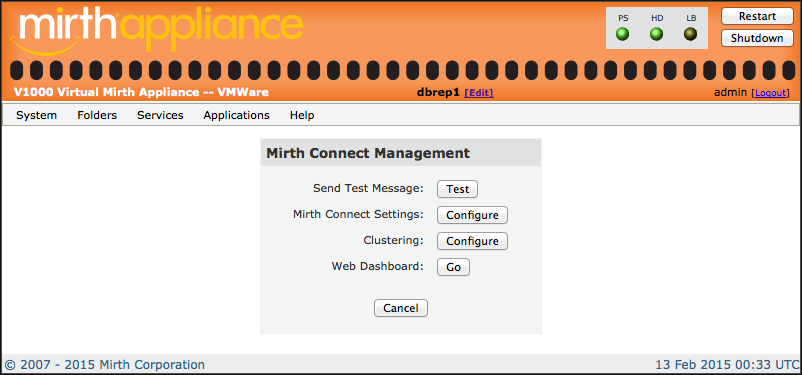802x375 pixels.
Task: Open the Help menu
Action: click(x=302, y=115)
